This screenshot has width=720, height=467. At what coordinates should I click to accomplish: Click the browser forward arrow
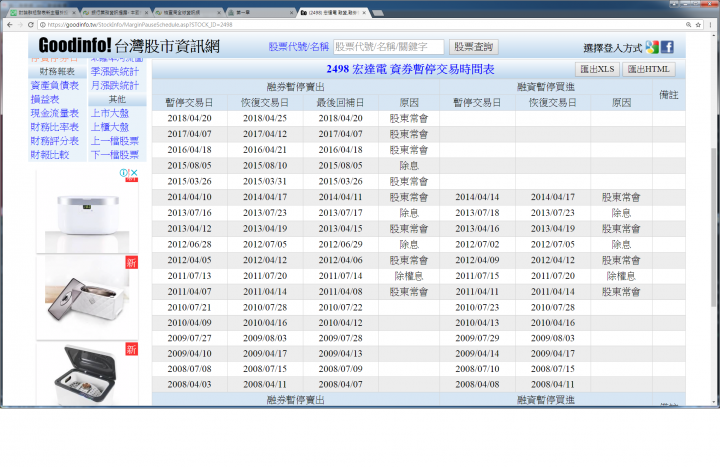[x=20, y=25]
